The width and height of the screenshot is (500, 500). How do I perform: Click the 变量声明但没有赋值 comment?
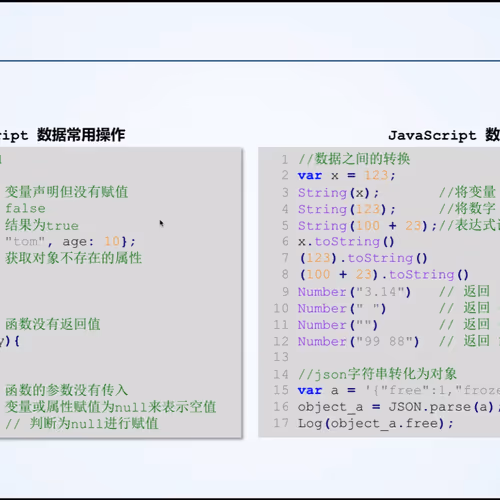click(x=67, y=192)
